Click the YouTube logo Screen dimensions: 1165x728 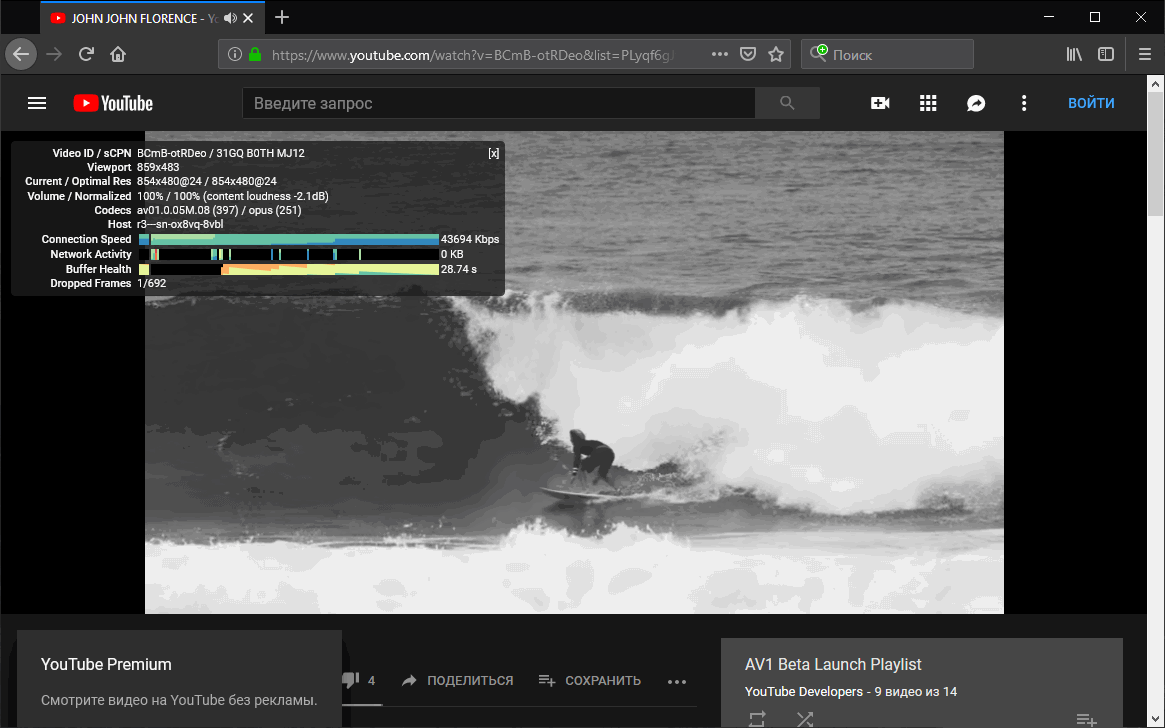(113, 103)
